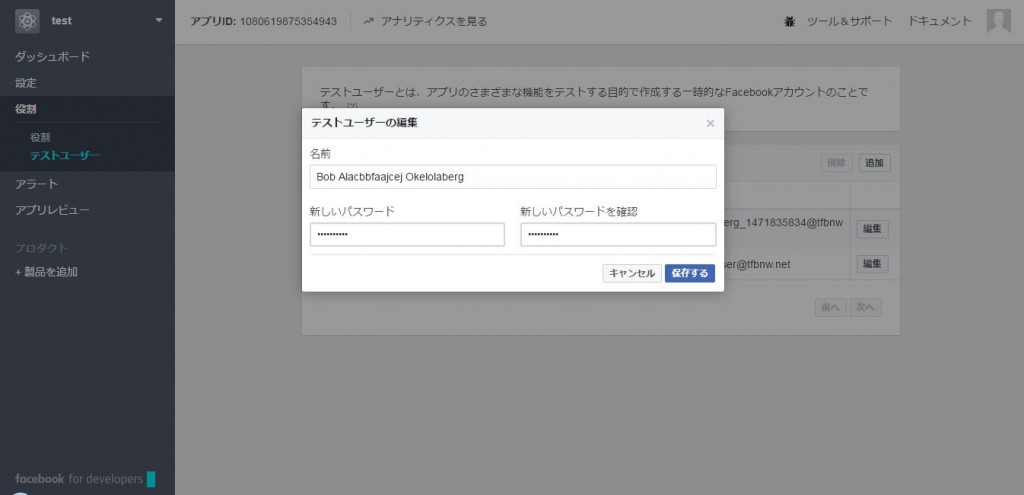The width and height of the screenshot is (1024, 495).
Task: Click the アナリティクスを見る link
Action: tap(434, 22)
